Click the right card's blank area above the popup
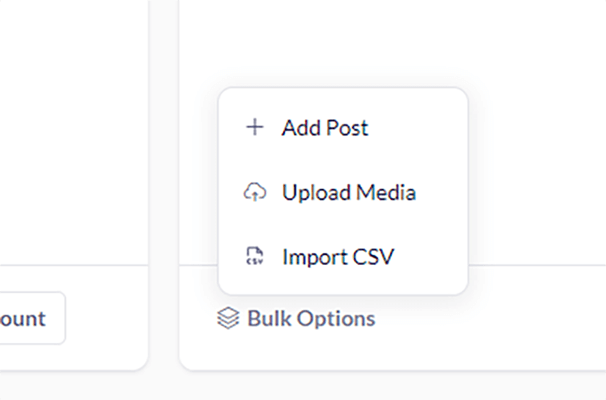 (390, 40)
